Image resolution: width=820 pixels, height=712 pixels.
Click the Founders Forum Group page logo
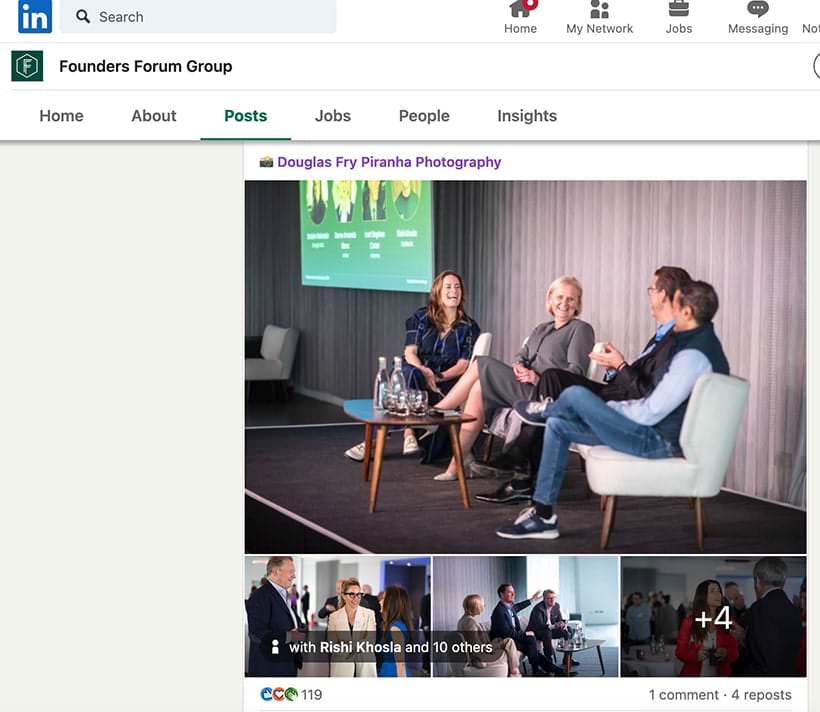coord(26,66)
